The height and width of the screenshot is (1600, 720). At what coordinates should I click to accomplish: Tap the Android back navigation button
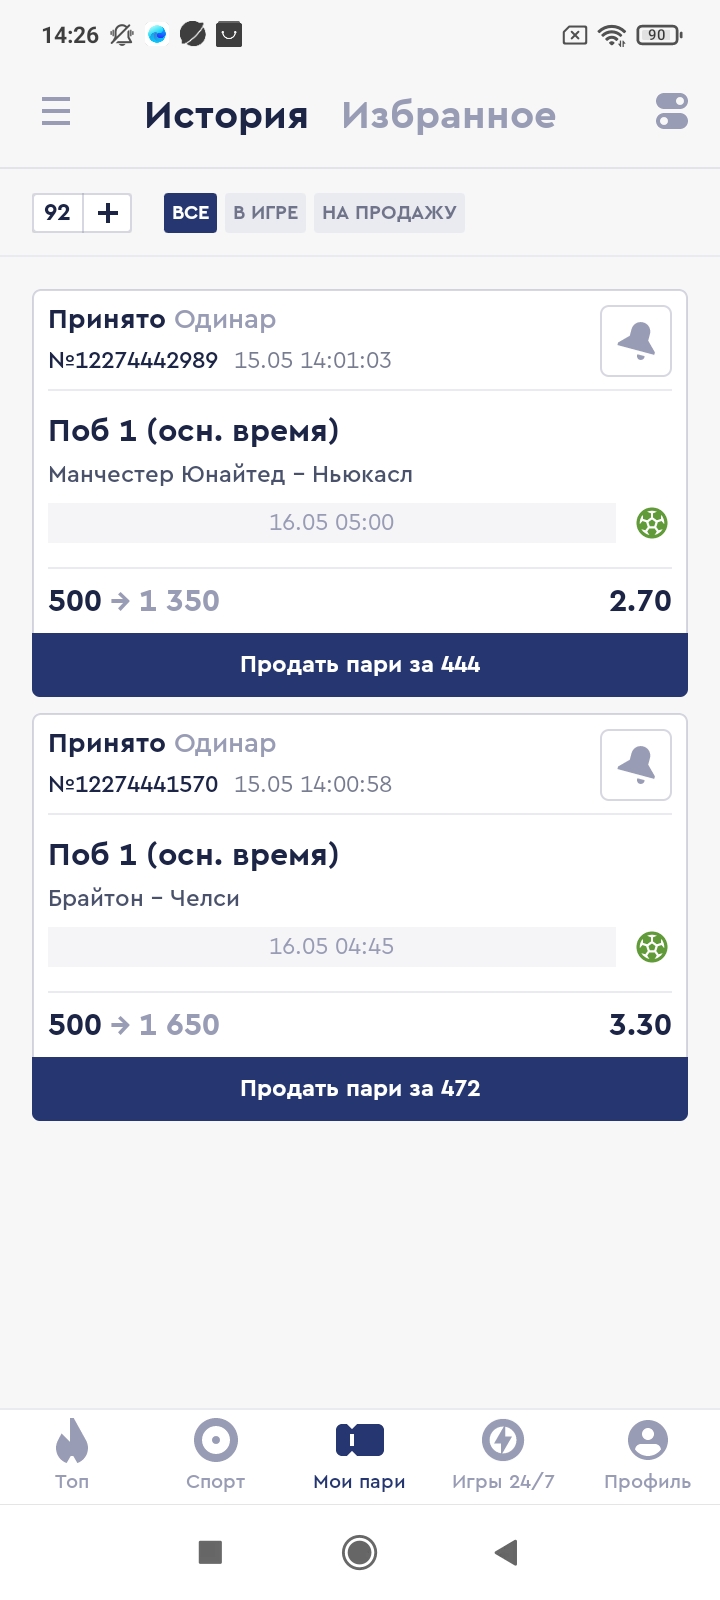click(506, 1552)
